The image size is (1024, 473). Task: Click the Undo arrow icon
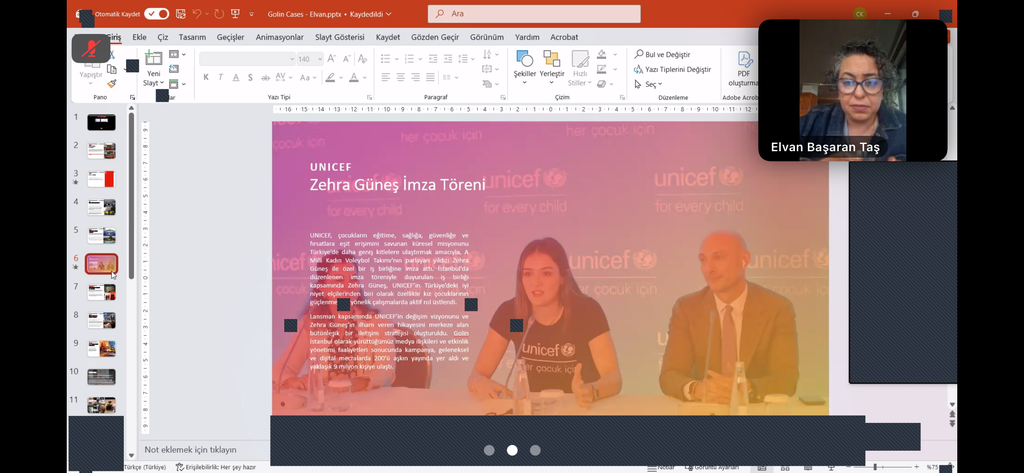tap(197, 14)
